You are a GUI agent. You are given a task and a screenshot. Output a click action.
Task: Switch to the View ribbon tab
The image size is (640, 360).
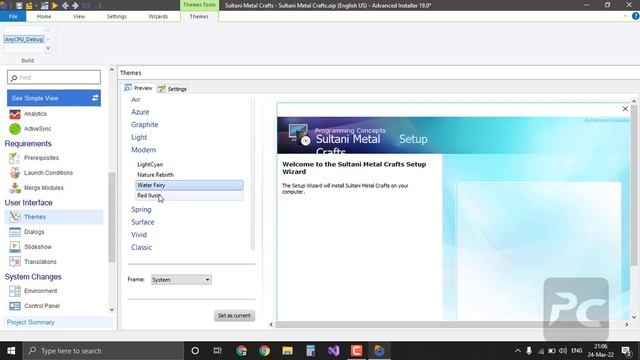click(79, 16)
